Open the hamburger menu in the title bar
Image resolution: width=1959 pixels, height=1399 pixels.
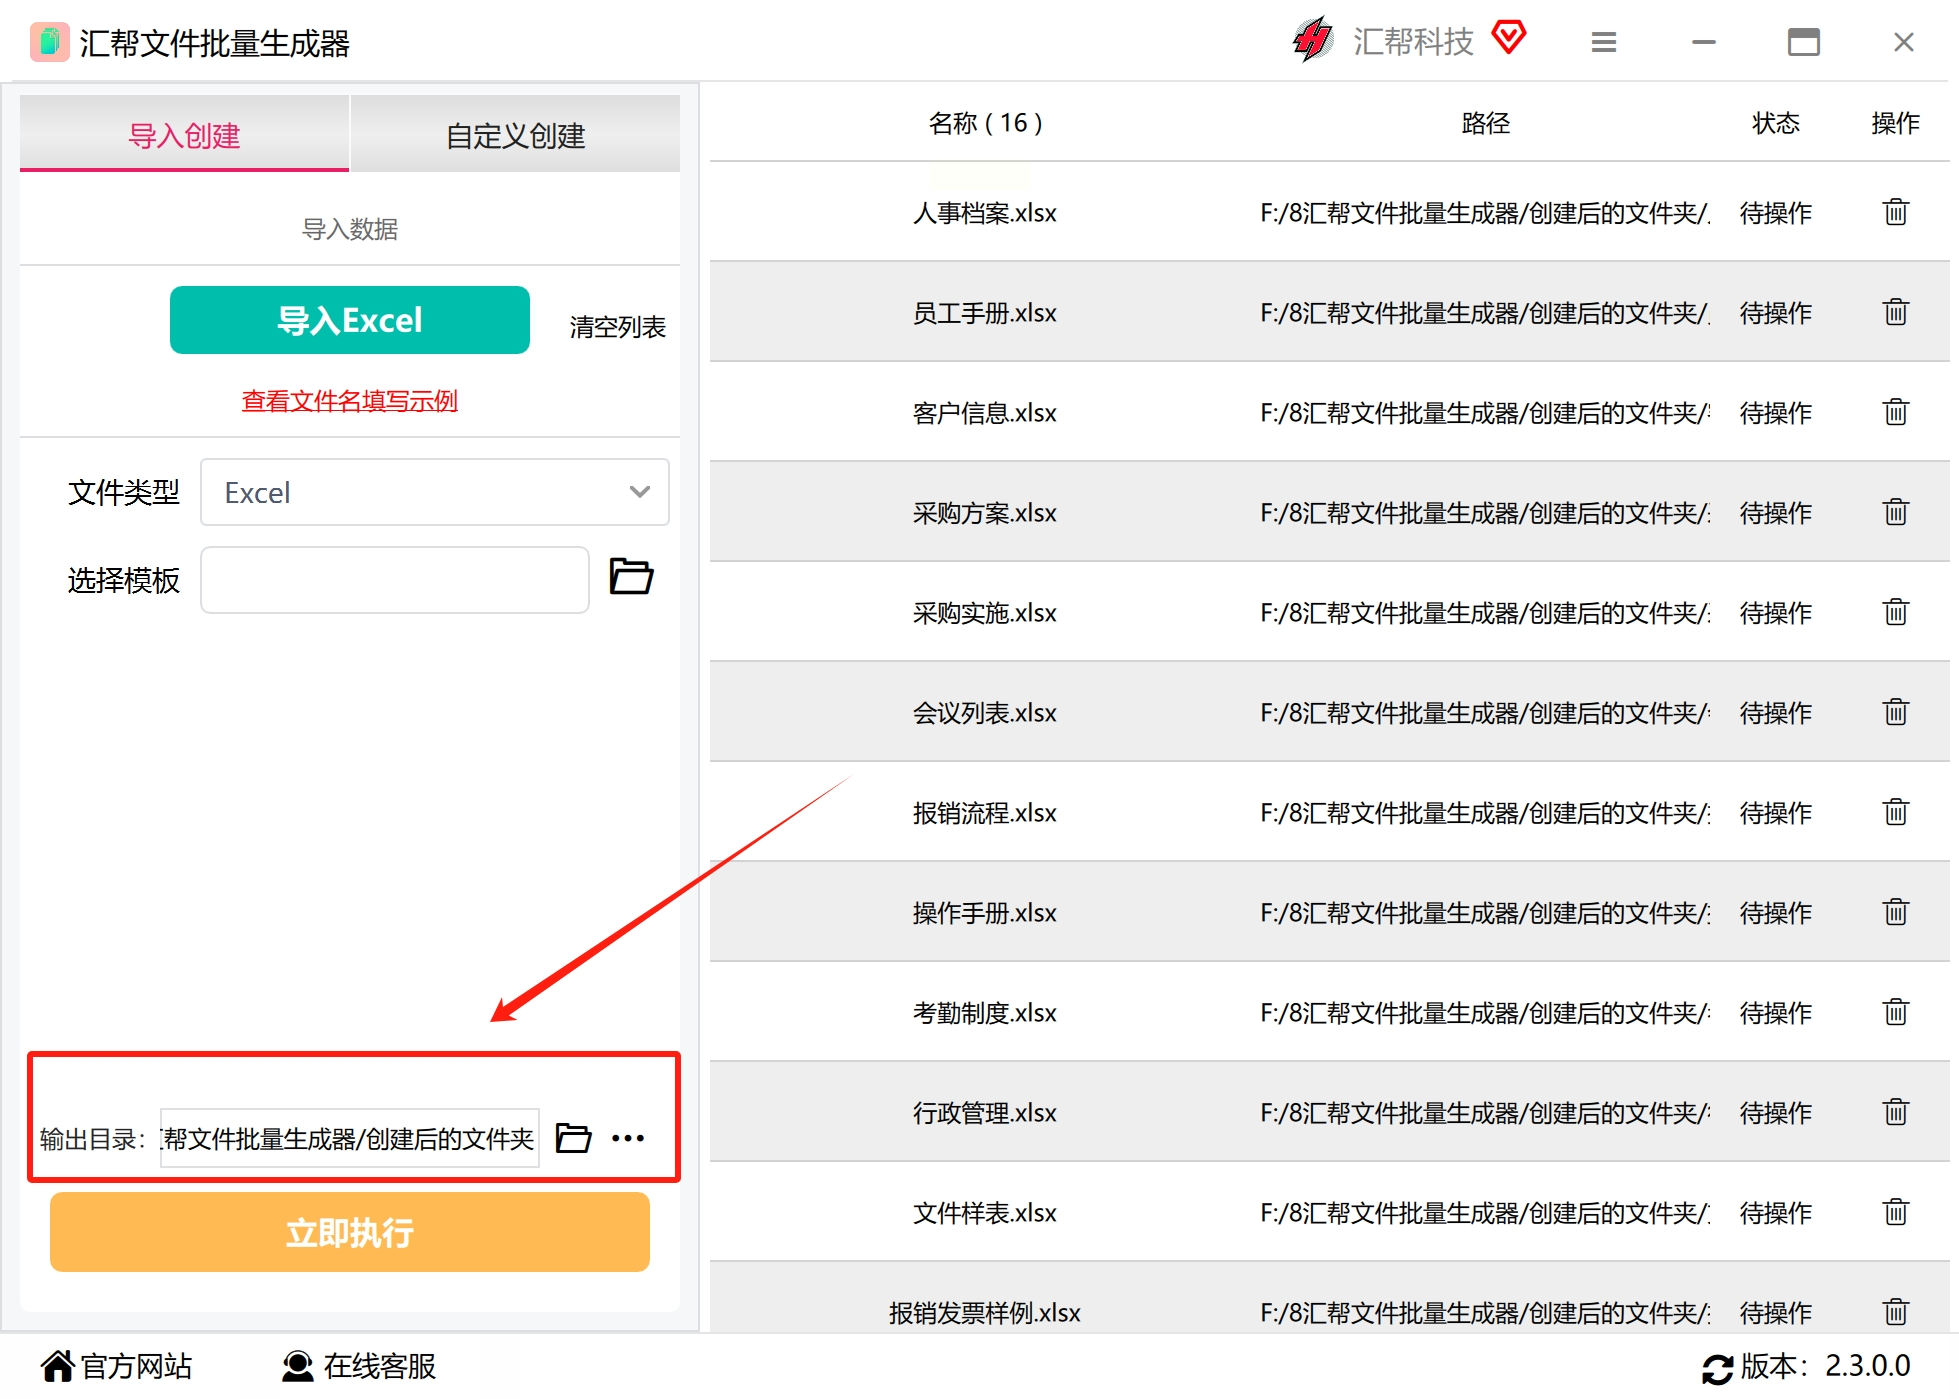(1603, 42)
